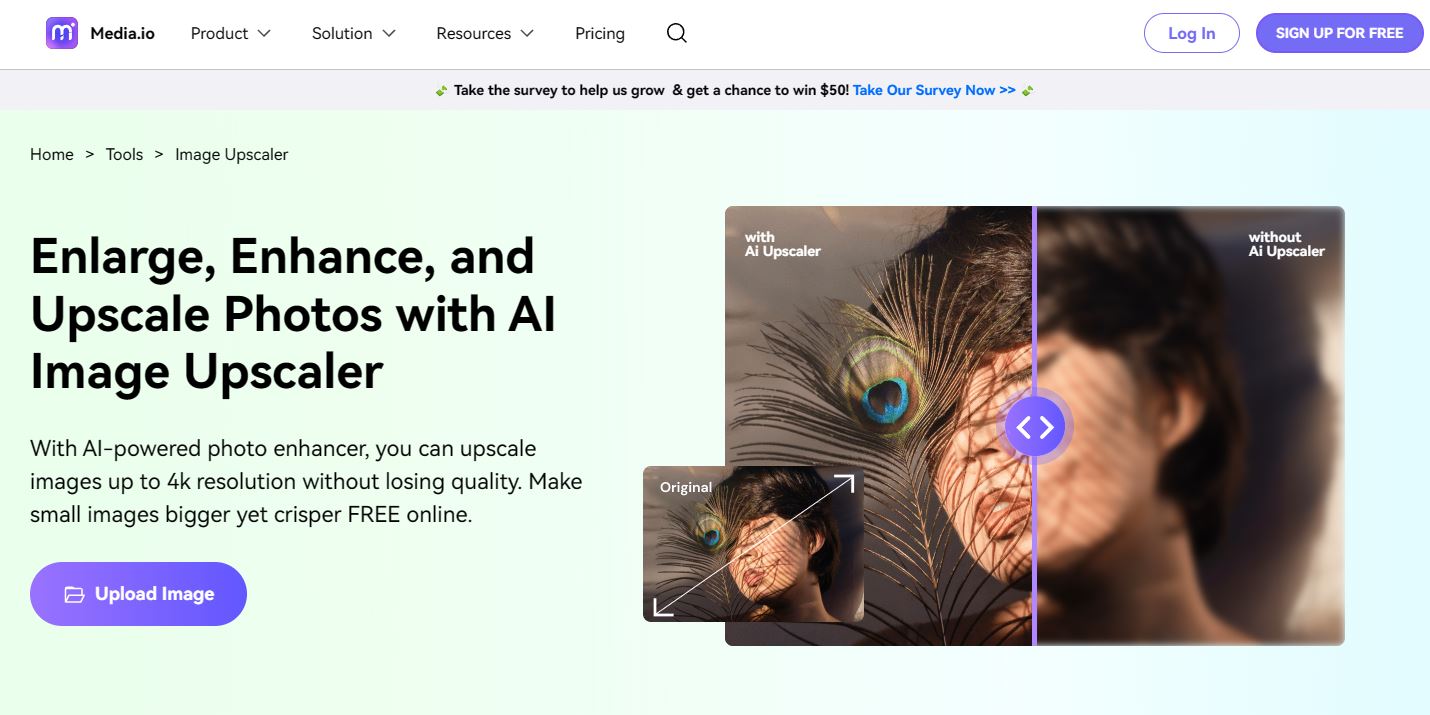Expand the Product dropdown menu
Screen dimensions: 1430x715
[x=230, y=33]
